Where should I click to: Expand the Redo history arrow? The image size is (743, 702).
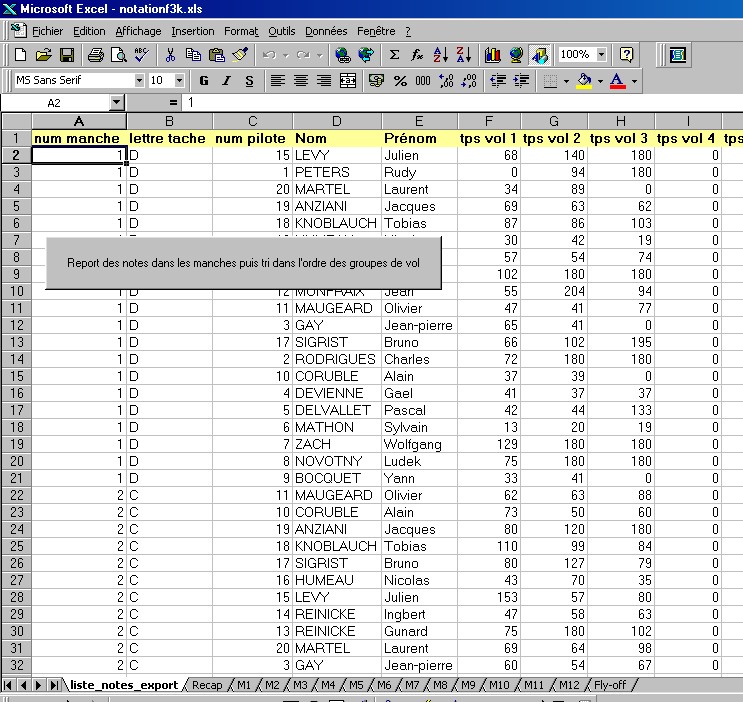(x=320, y=55)
